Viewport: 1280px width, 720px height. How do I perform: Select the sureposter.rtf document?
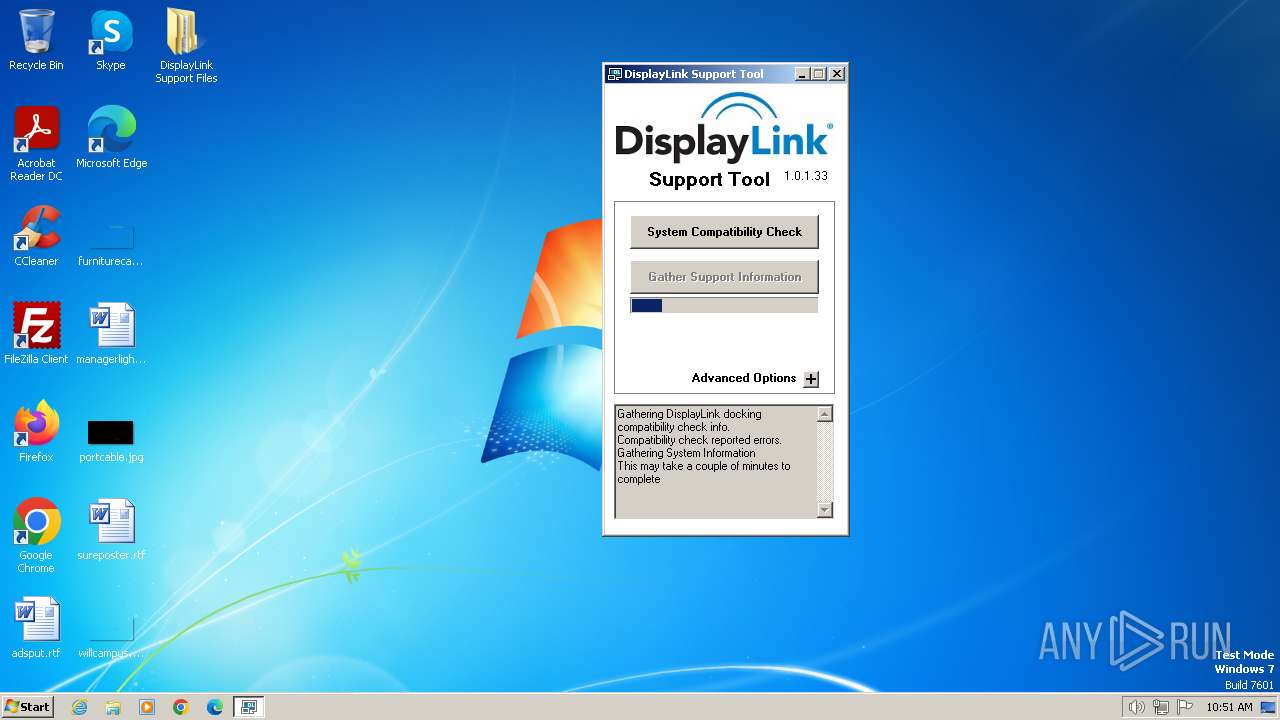click(111, 530)
